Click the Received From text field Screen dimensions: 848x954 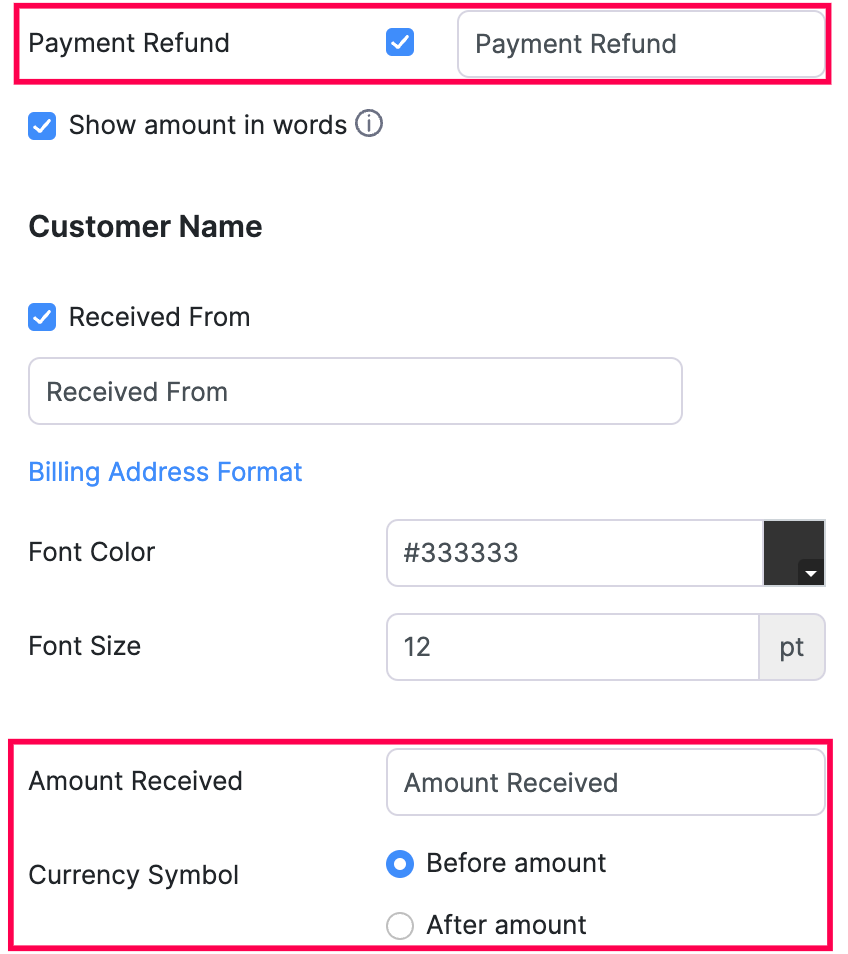(x=355, y=391)
